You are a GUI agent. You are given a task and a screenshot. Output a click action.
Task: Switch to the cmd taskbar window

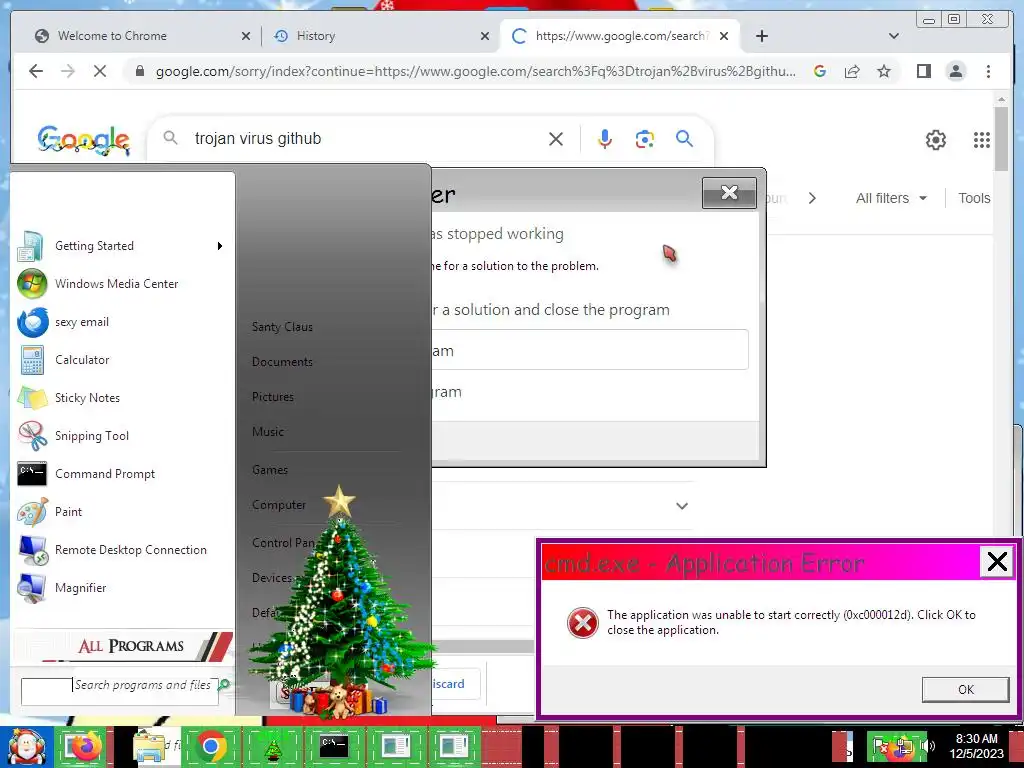[334, 746]
